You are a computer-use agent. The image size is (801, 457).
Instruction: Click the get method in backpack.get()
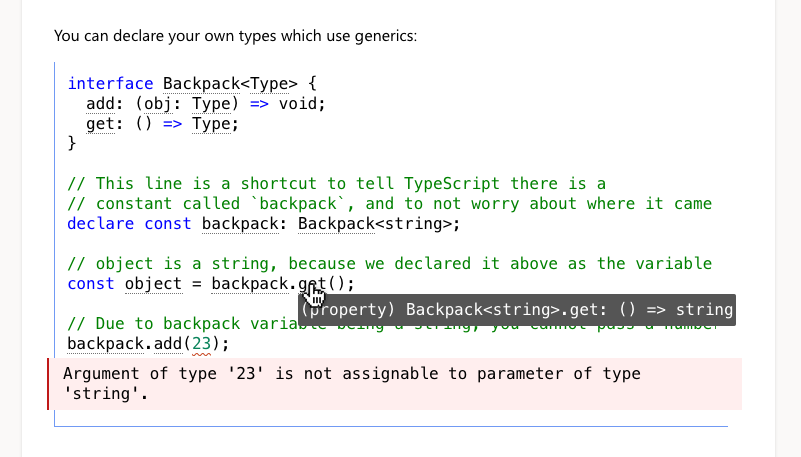(x=312, y=283)
